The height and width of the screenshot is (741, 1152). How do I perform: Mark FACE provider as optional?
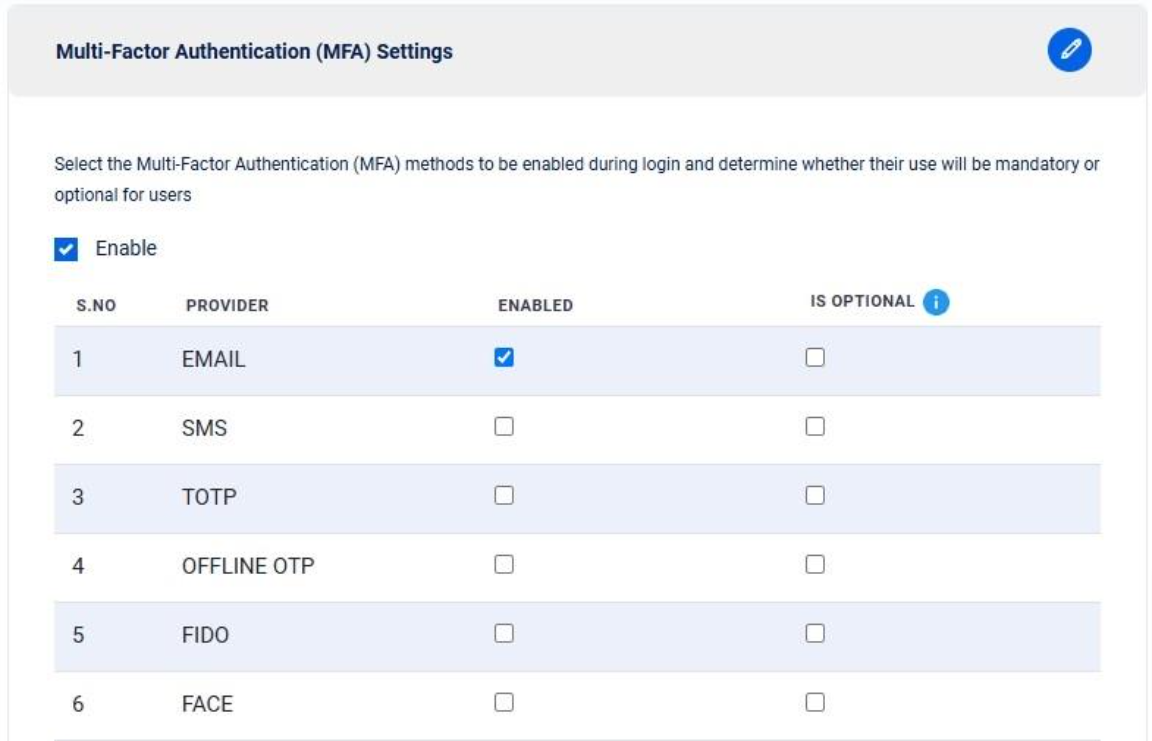(x=815, y=703)
